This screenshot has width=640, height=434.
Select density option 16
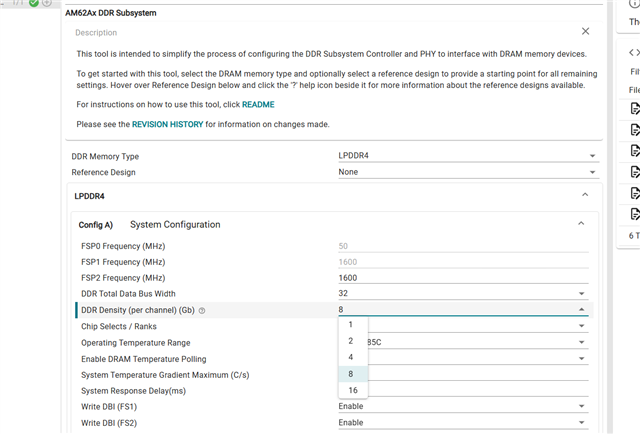(353, 390)
